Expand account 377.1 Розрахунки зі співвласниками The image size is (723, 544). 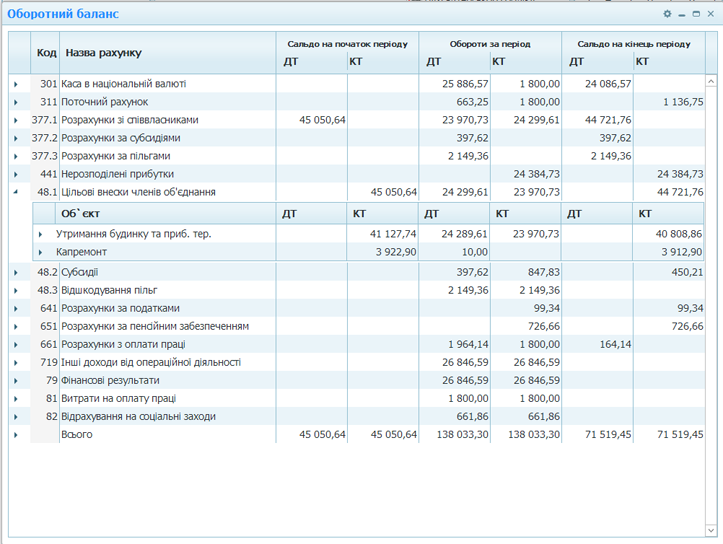coord(16,120)
